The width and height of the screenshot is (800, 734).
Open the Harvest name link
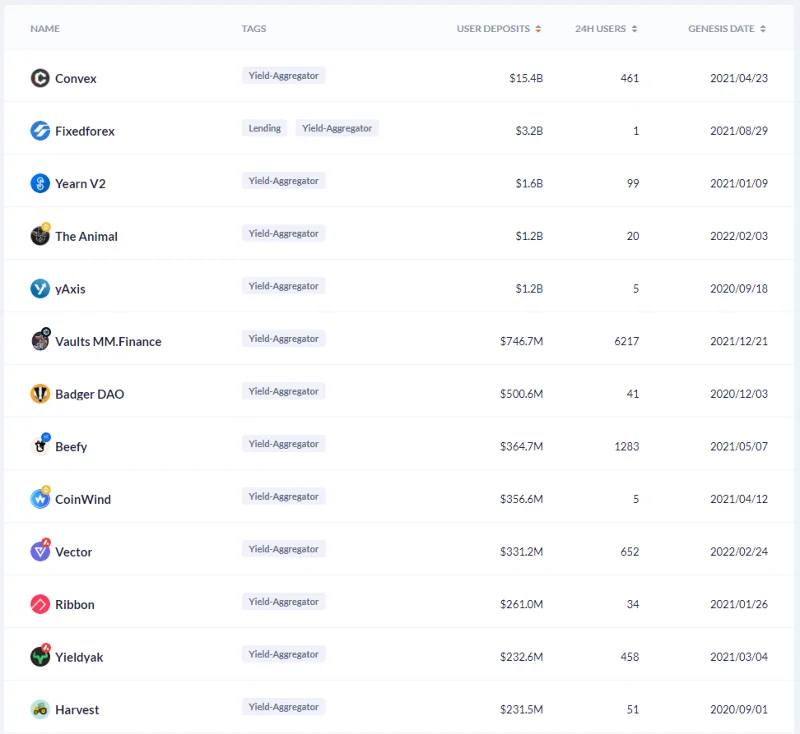point(77,709)
